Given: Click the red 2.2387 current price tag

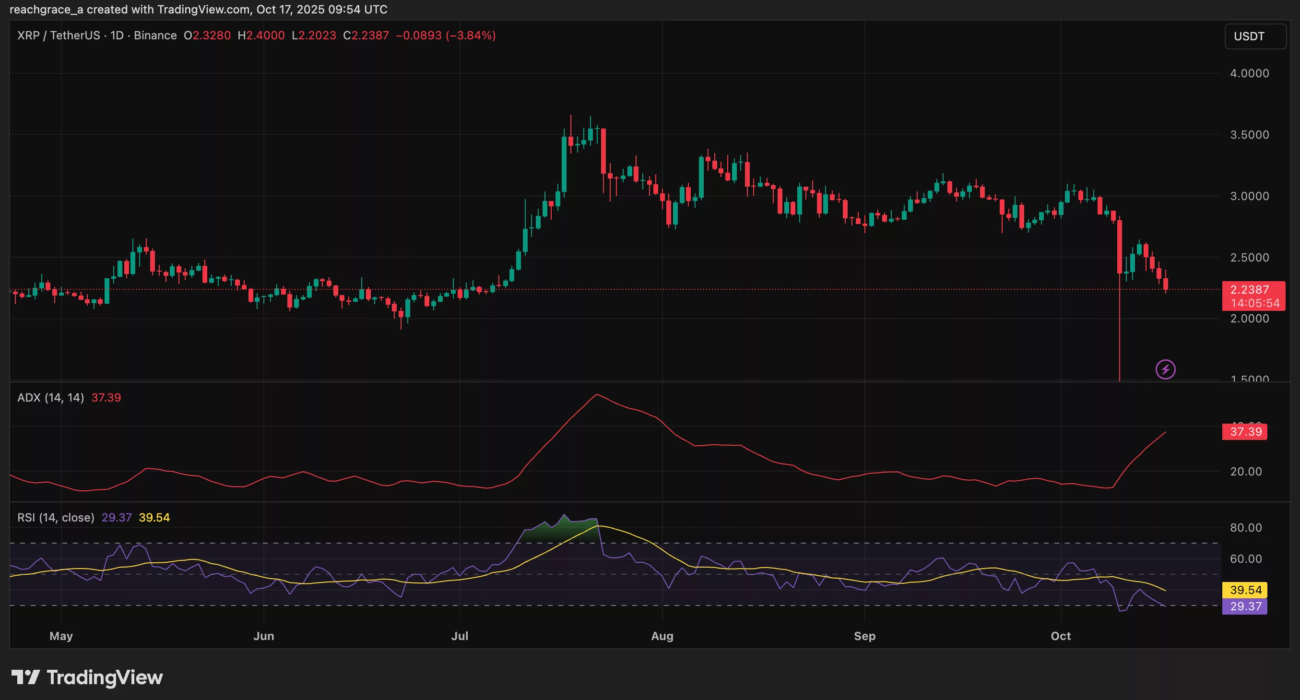Looking at the screenshot, I should (x=1249, y=289).
